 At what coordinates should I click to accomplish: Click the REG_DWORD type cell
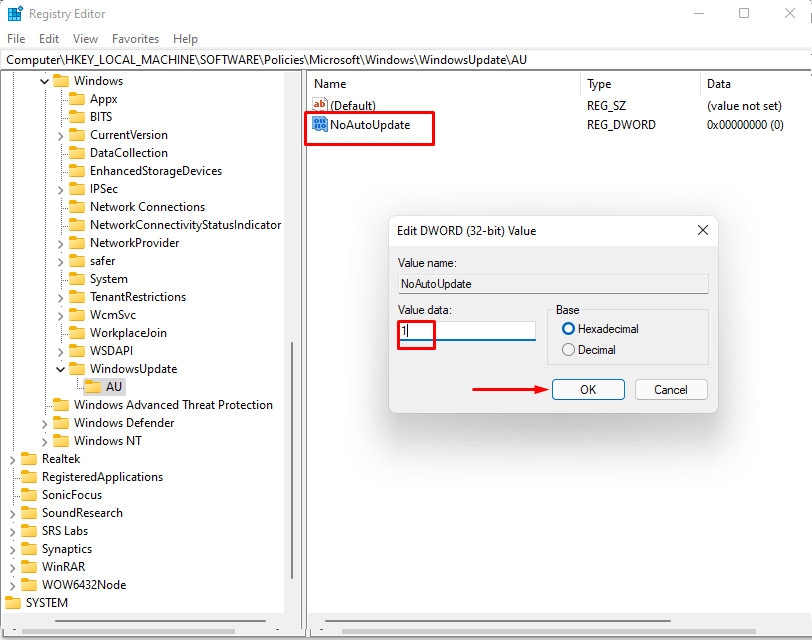[x=621, y=125]
